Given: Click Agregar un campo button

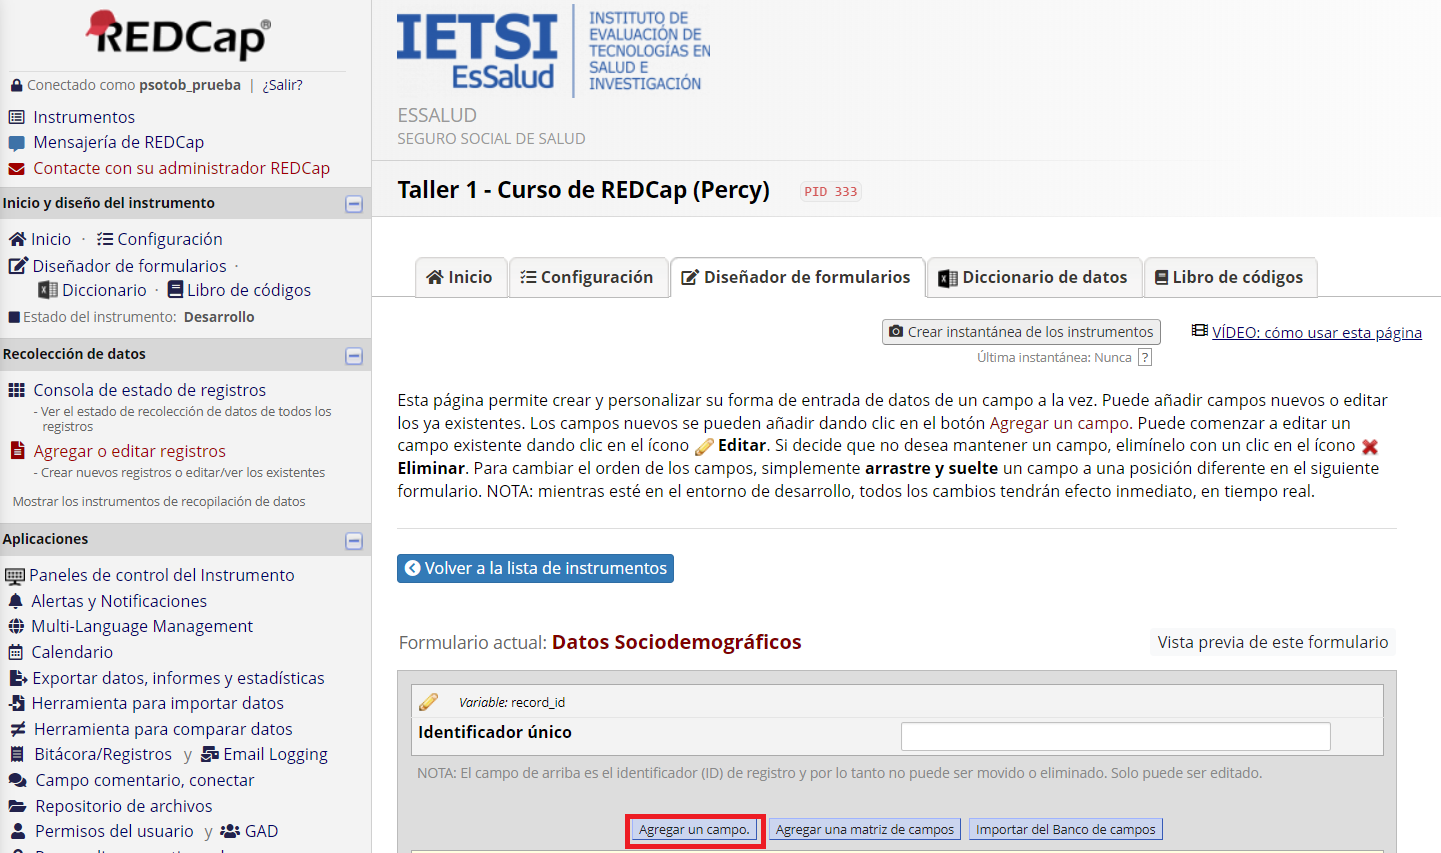Looking at the screenshot, I should (x=694, y=829).
